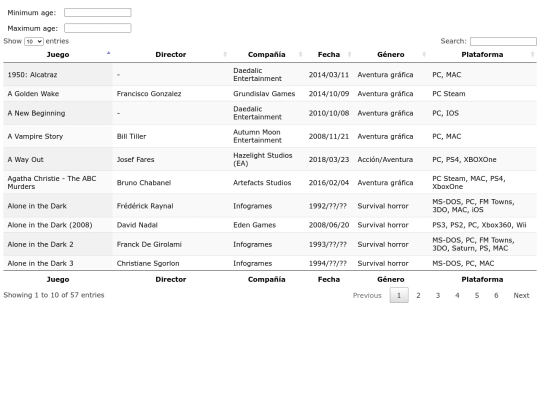
Task: Click date 2014/03/11 cell
Action: (329, 74)
